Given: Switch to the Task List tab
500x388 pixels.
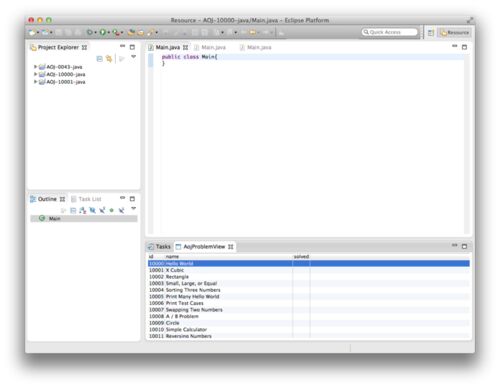Looking at the screenshot, I should [x=86, y=199].
